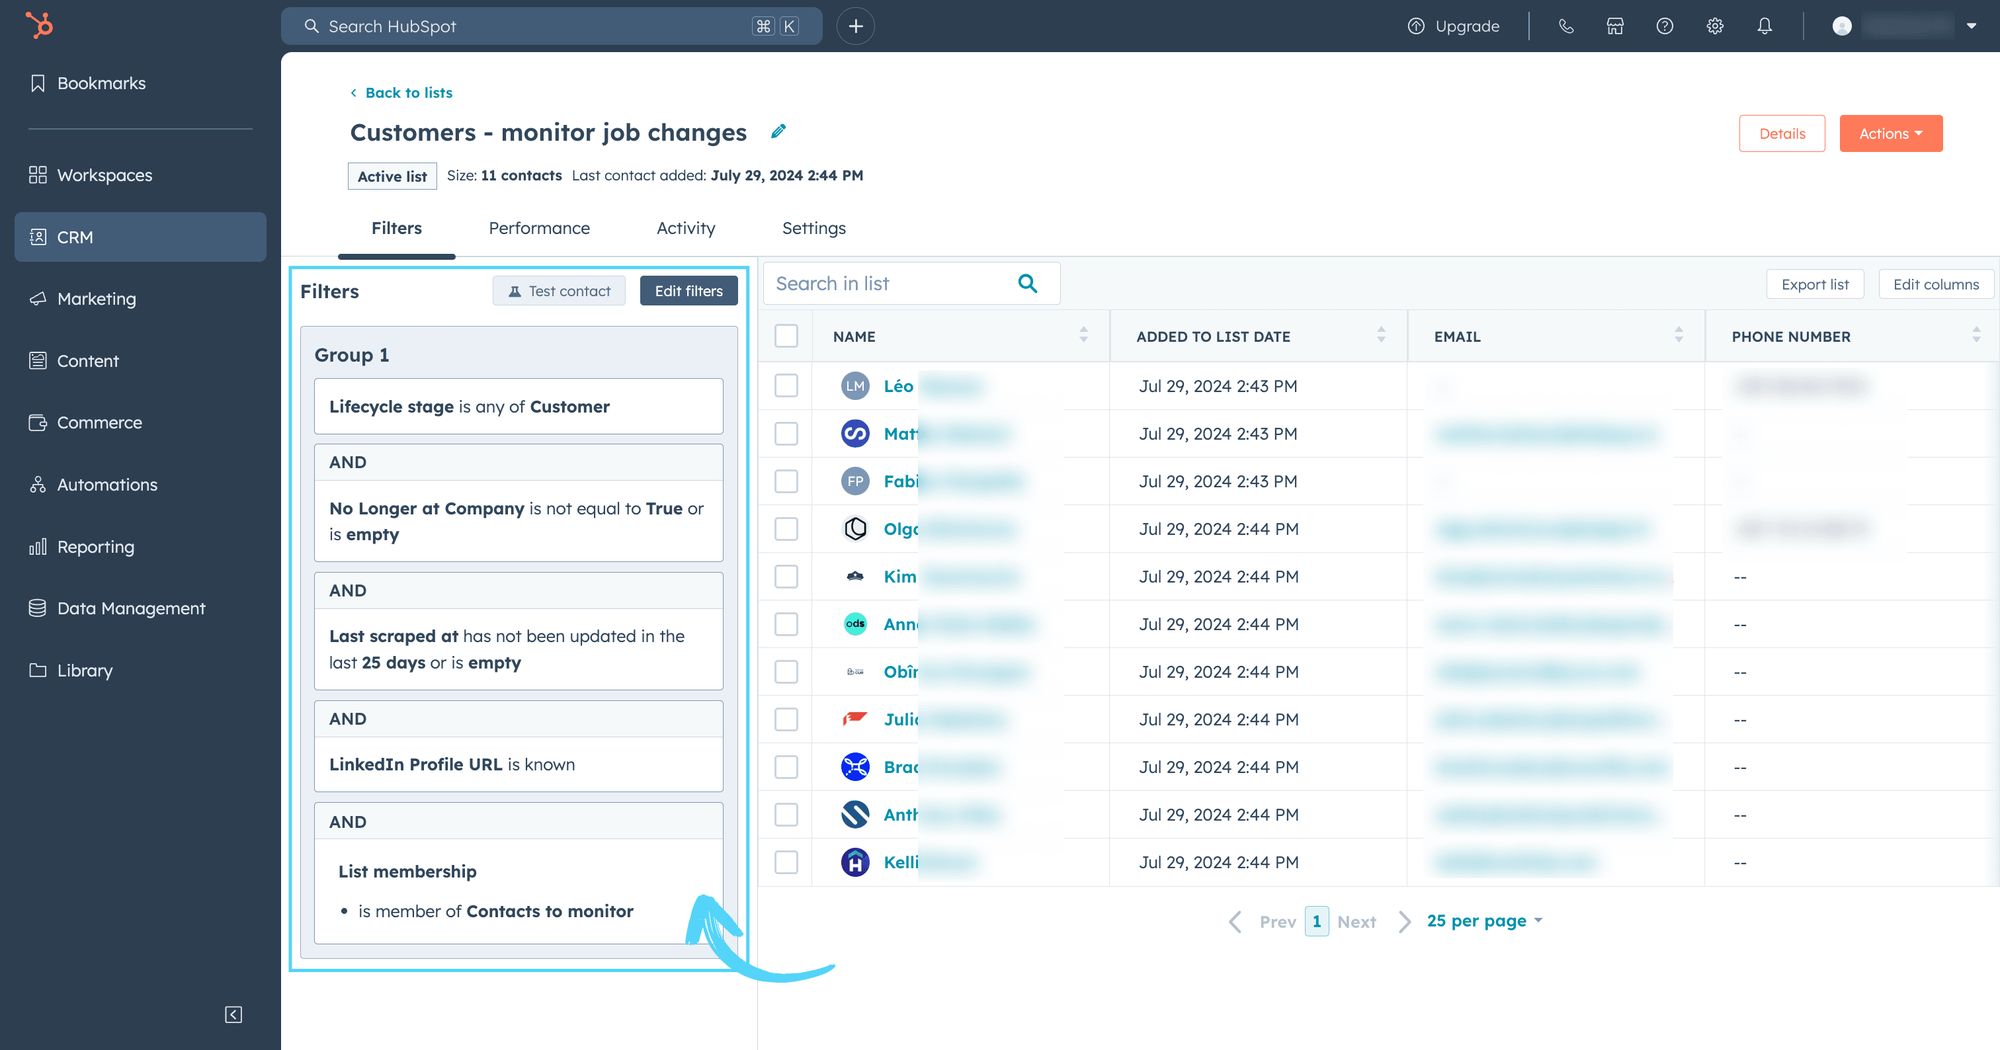This screenshot has width=2000, height=1050.
Task: Check the box for Obi contact
Action: click(786, 672)
